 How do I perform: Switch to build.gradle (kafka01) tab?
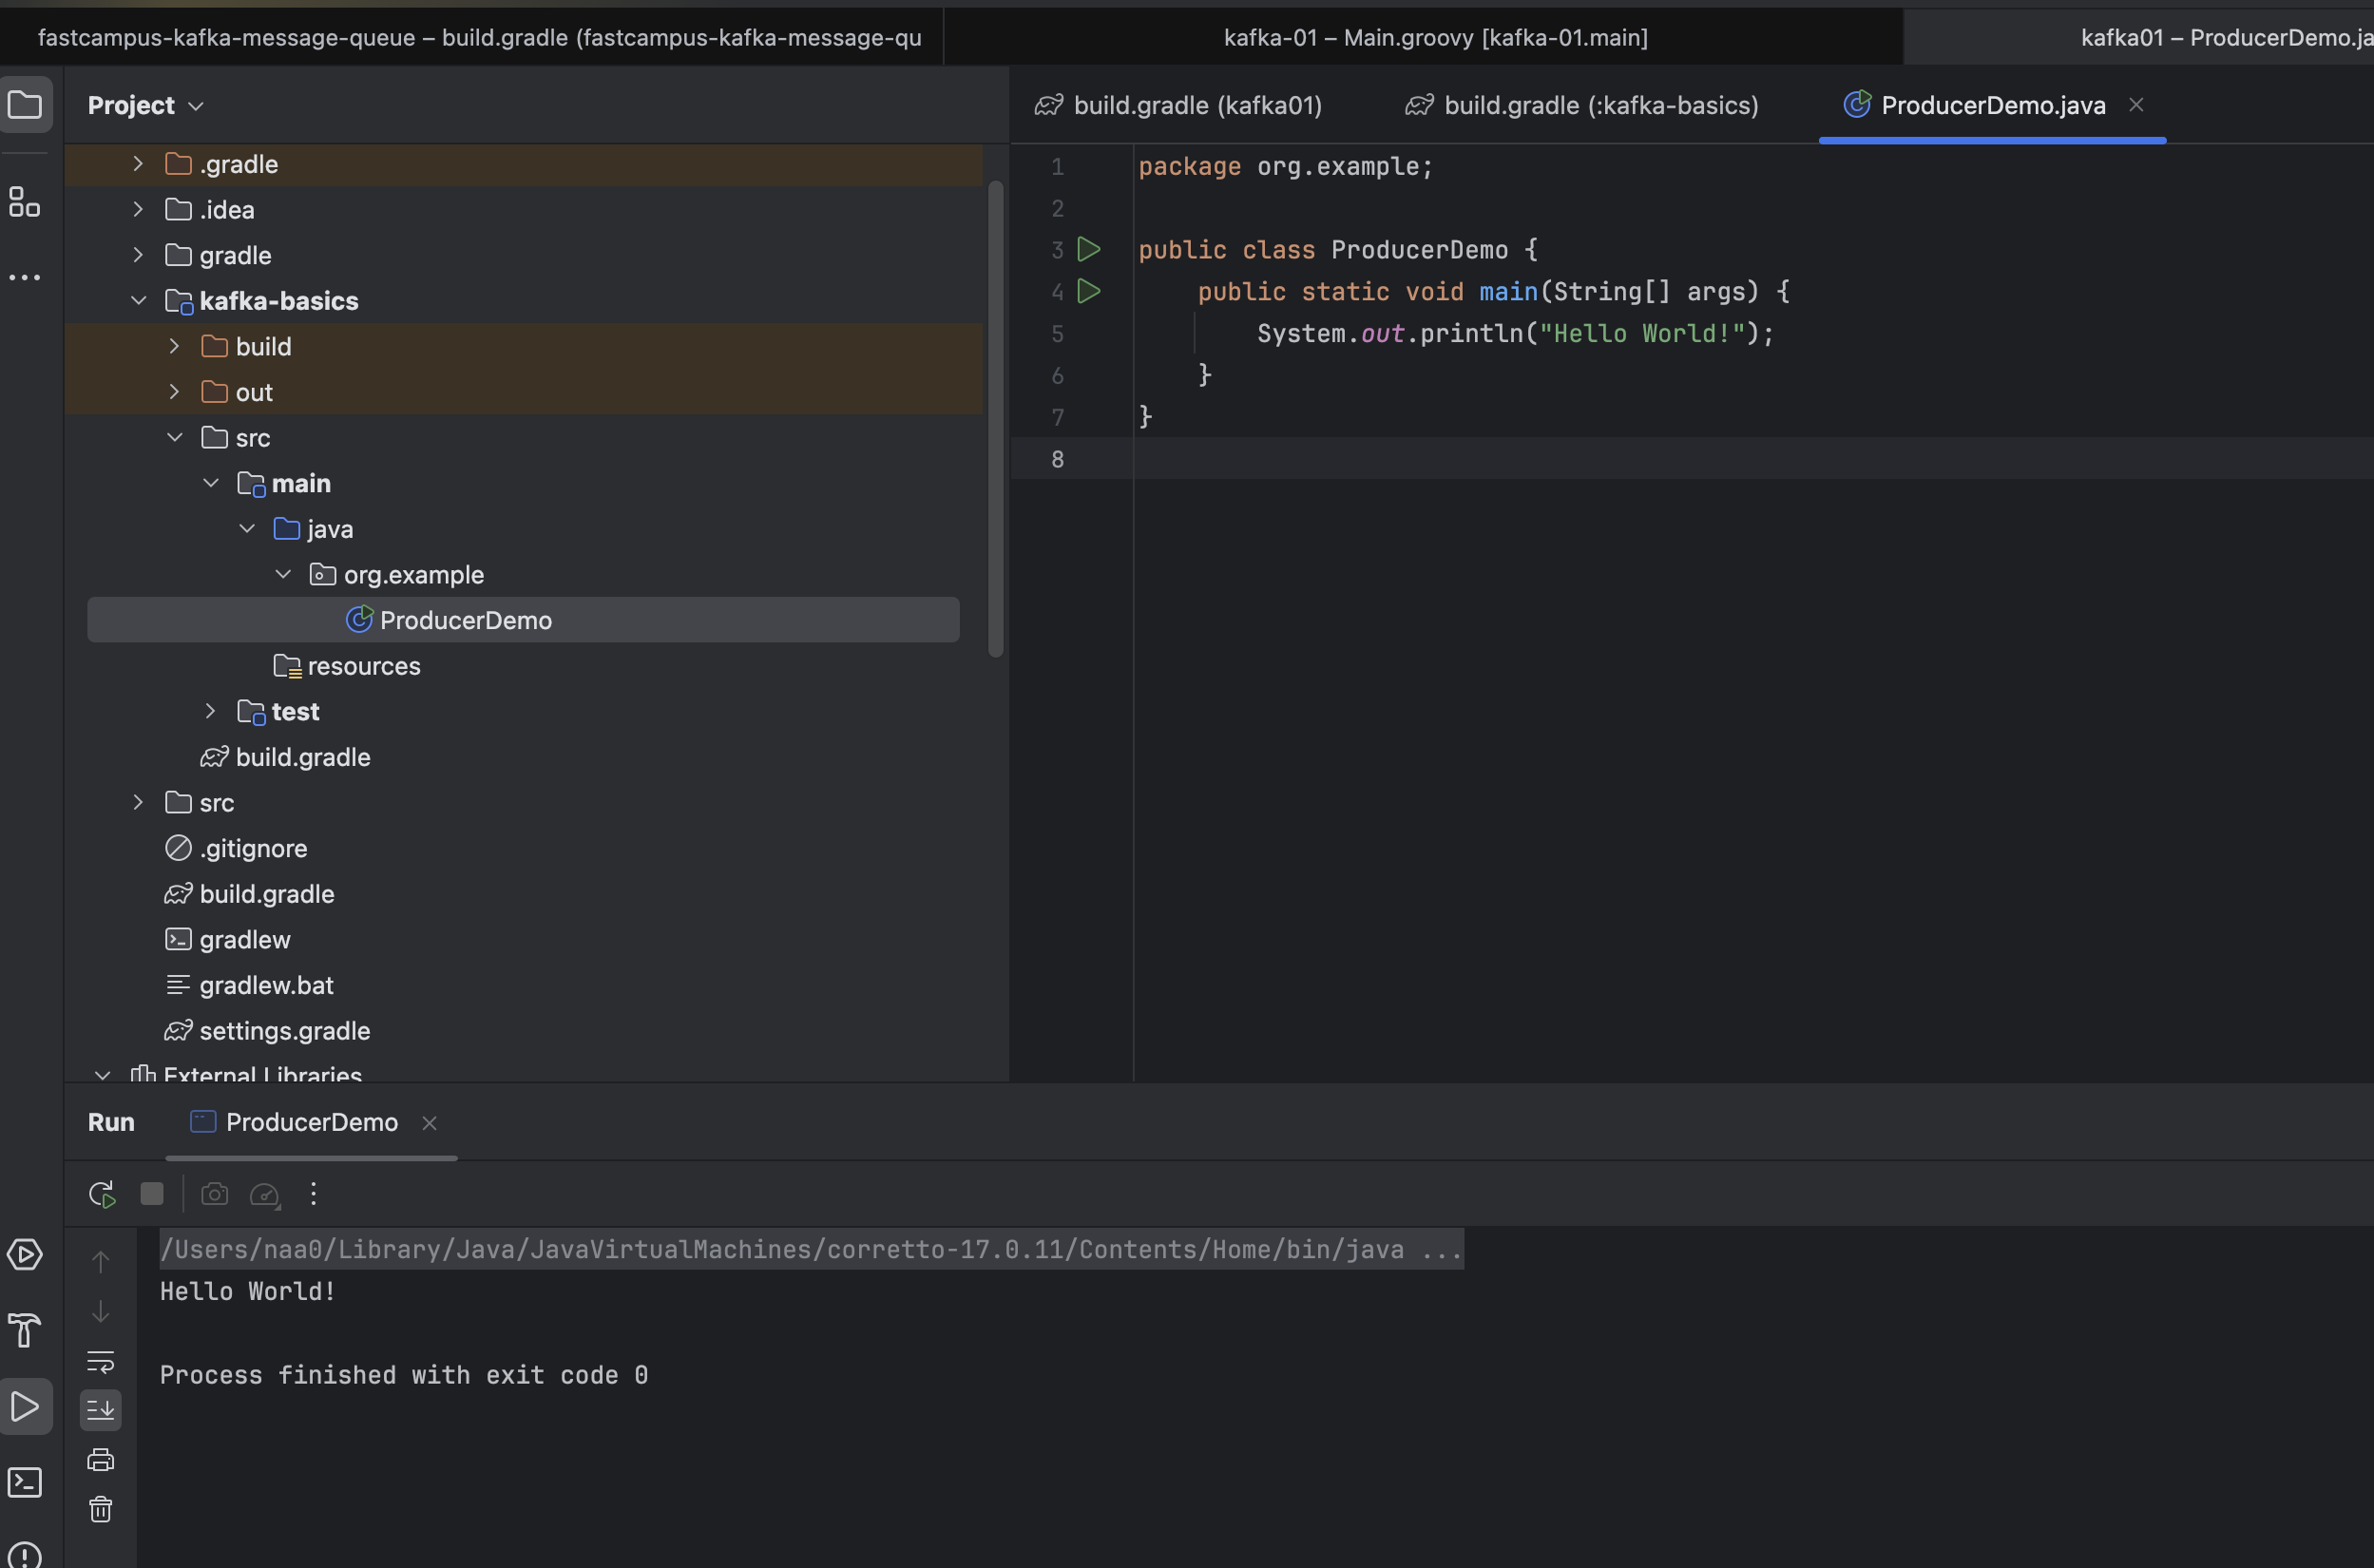click(x=1196, y=105)
